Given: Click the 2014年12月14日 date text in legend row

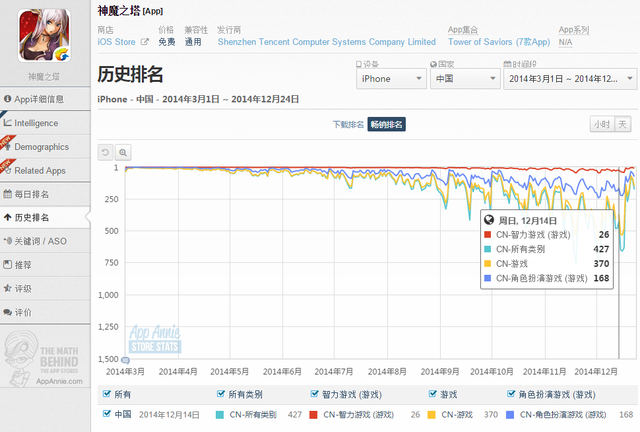Looking at the screenshot, I should 169,415.
